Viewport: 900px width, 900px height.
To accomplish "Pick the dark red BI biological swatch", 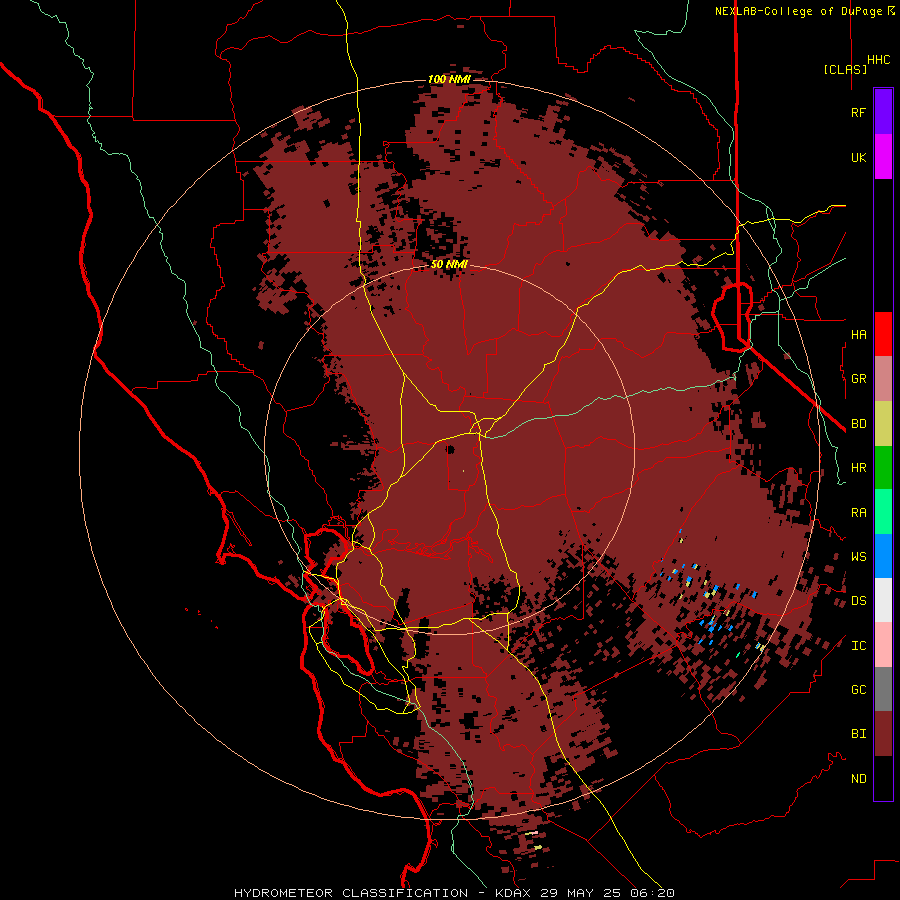I will [x=883, y=734].
